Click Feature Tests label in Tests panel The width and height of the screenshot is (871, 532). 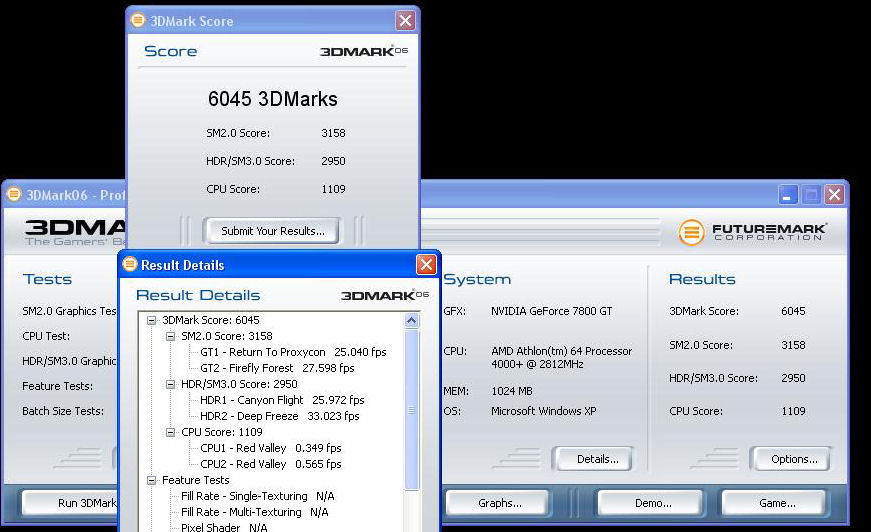click(57, 387)
